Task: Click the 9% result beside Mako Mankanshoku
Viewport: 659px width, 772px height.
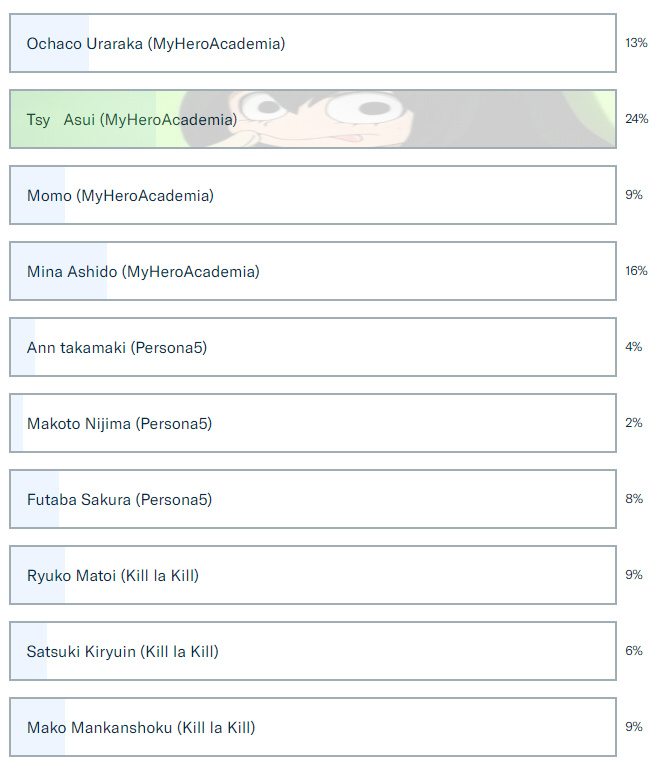Action: pos(633,726)
